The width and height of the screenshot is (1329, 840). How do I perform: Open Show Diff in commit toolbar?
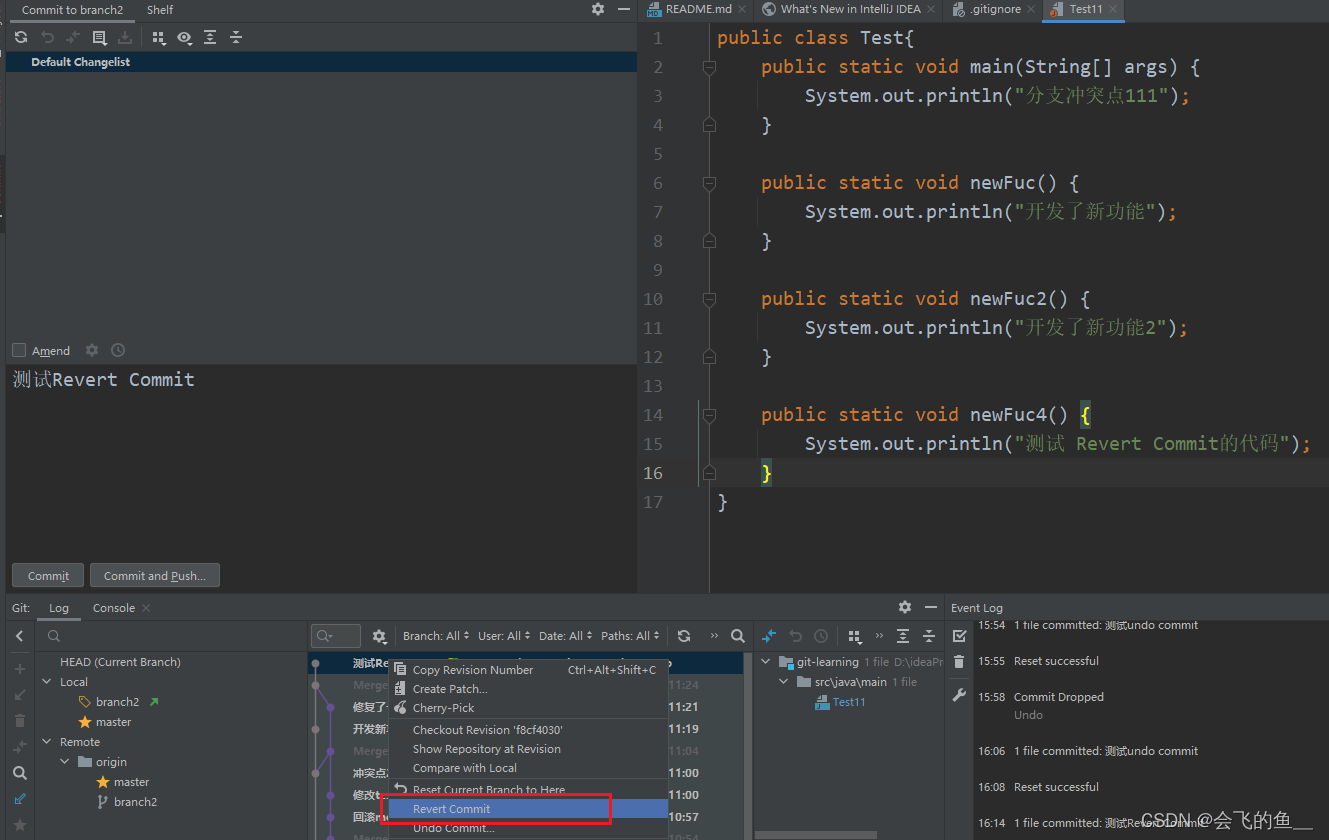[x=73, y=38]
